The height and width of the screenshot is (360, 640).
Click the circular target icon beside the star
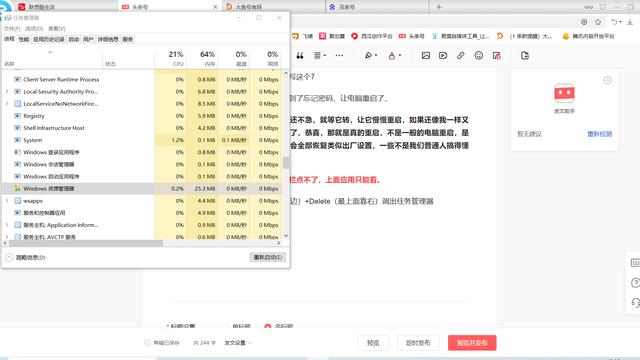tap(584, 22)
